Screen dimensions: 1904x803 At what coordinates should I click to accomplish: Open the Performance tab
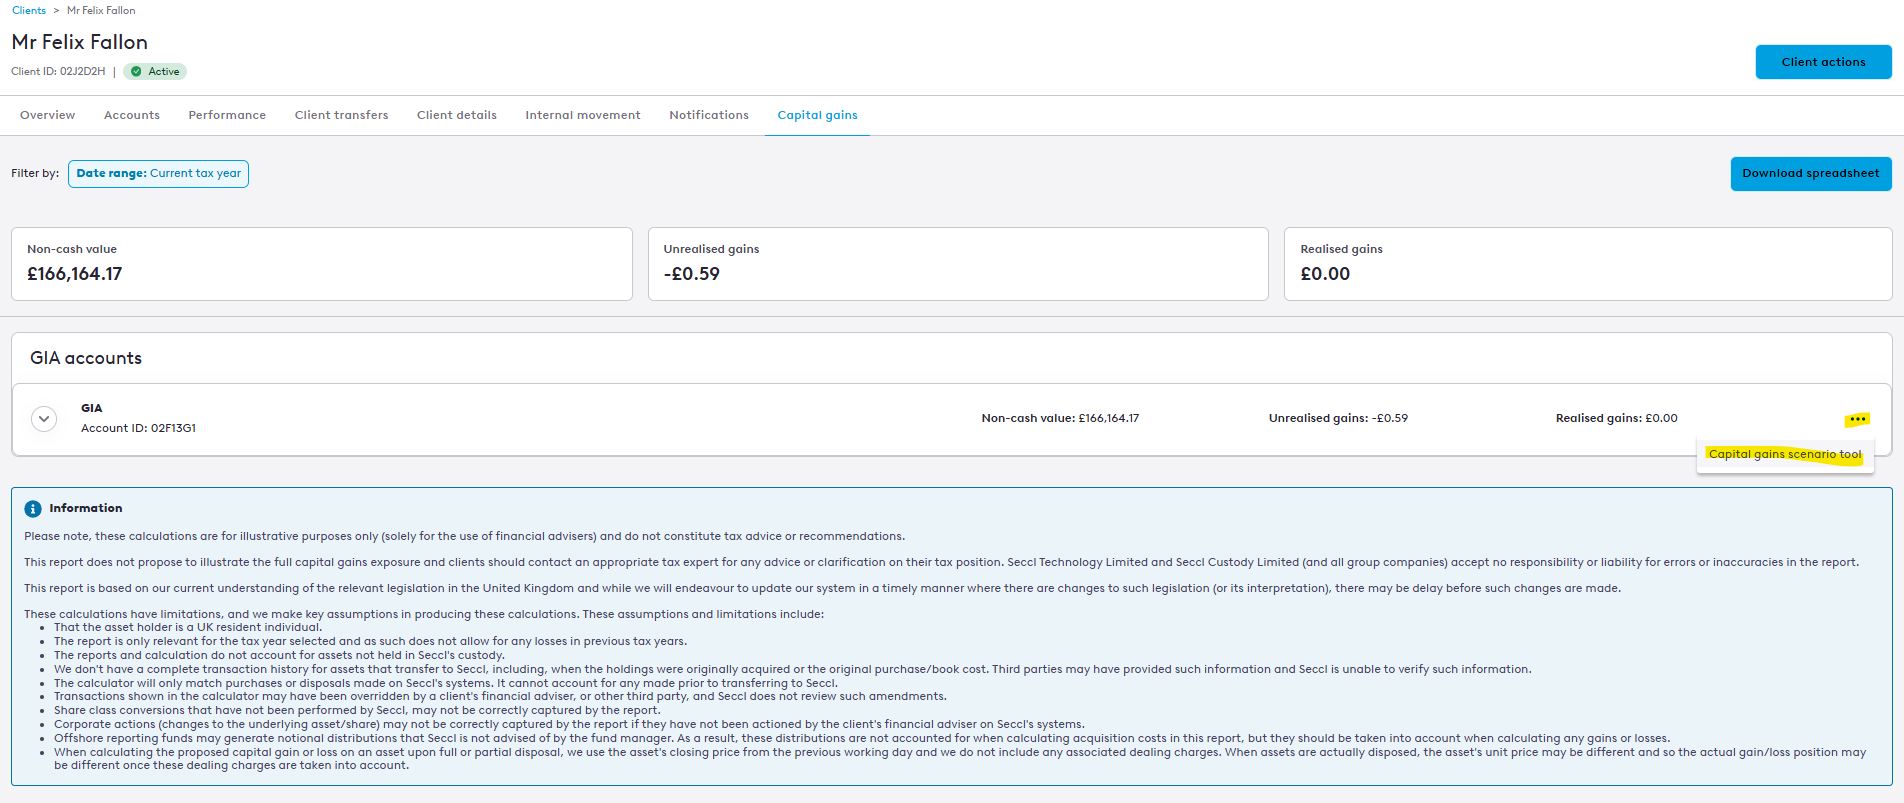point(227,116)
